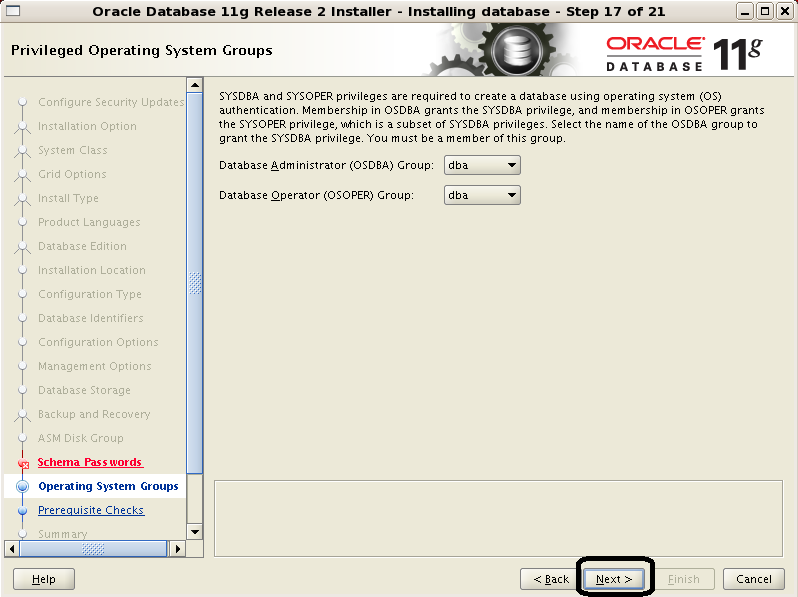Open the Help dialog
798x597 pixels.
(x=43, y=579)
